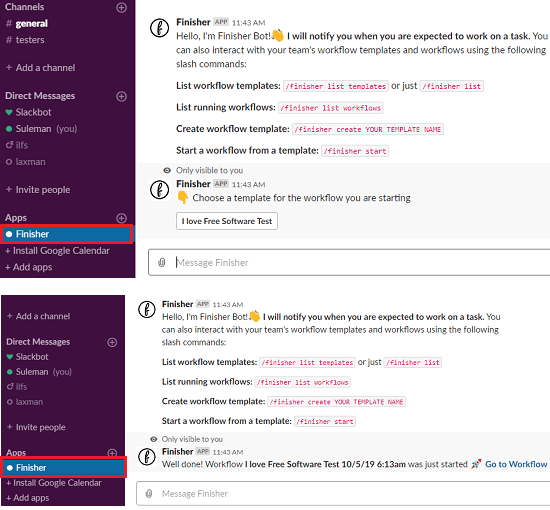Image resolution: width=550 pixels, height=510 pixels.
Task: Click the 11:43 AM timestamp on top welcome message
Action: coord(248,23)
